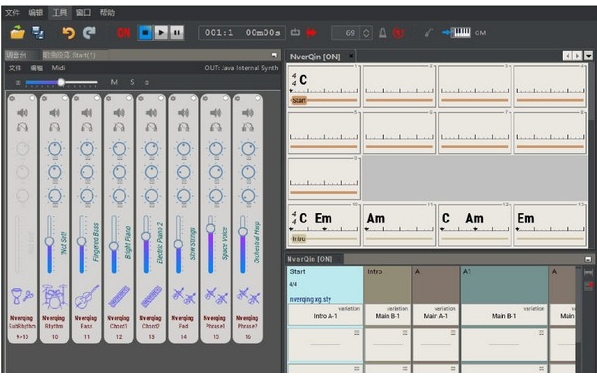Click the duplicate windows toolbar icon
This screenshot has width=597, height=384.
[x=38, y=33]
